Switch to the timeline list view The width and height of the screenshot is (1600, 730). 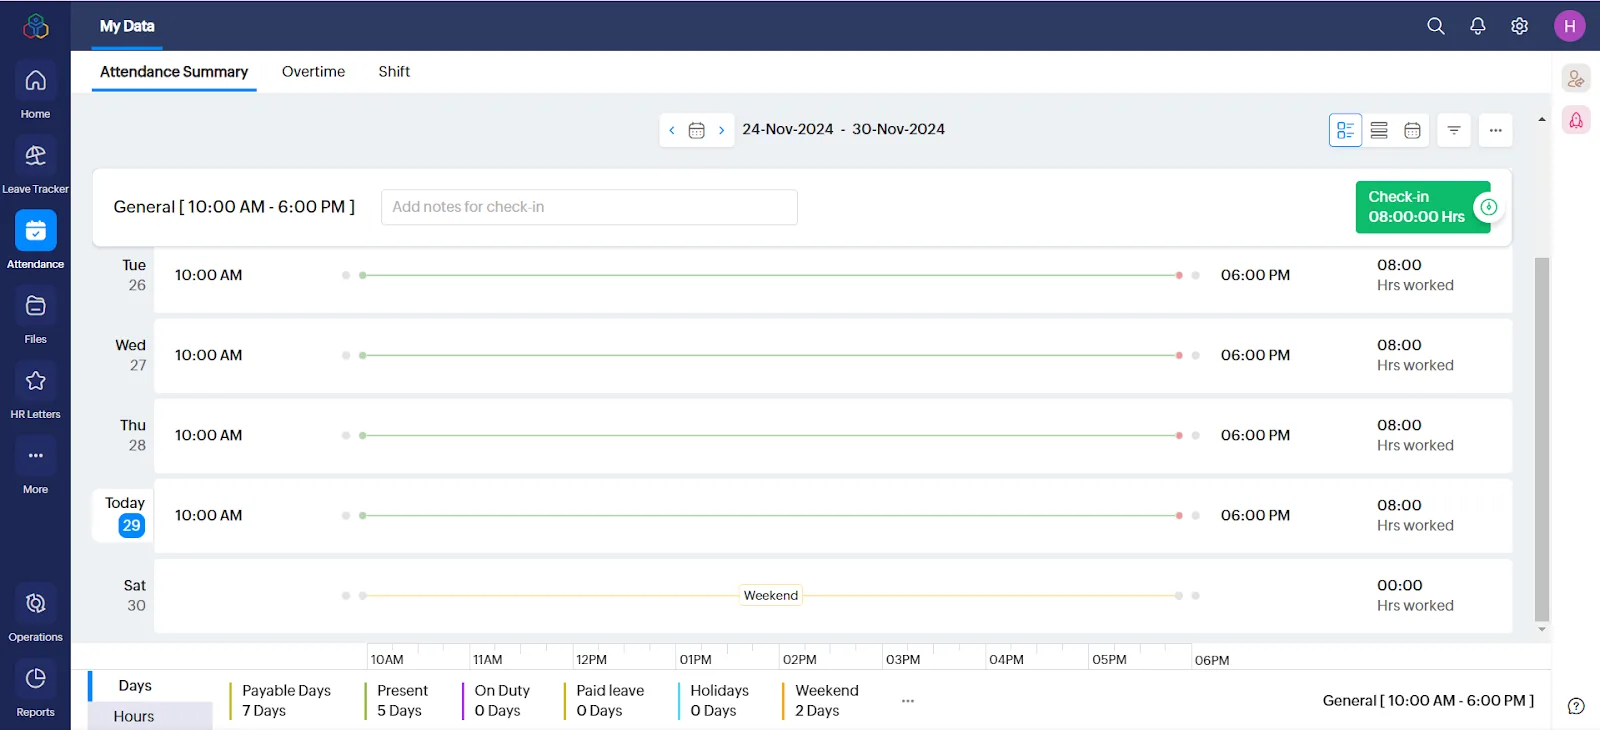coord(1345,130)
